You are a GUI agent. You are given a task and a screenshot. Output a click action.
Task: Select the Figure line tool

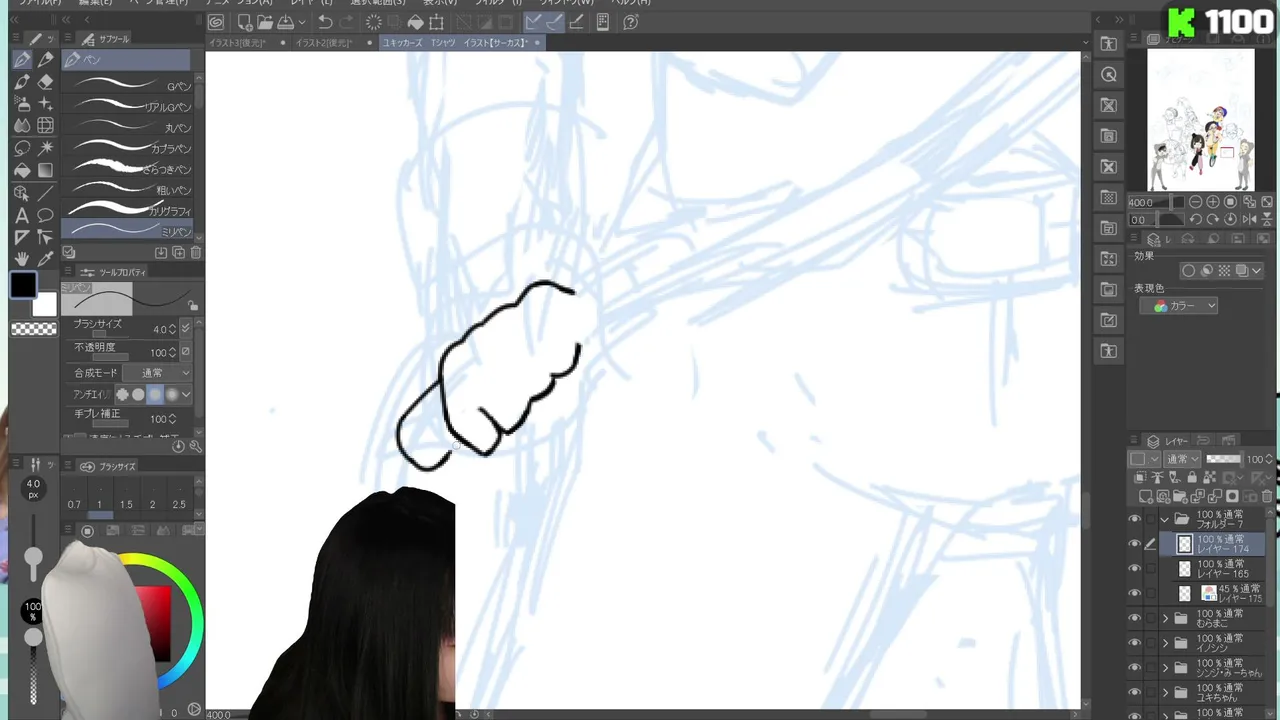[45, 193]
